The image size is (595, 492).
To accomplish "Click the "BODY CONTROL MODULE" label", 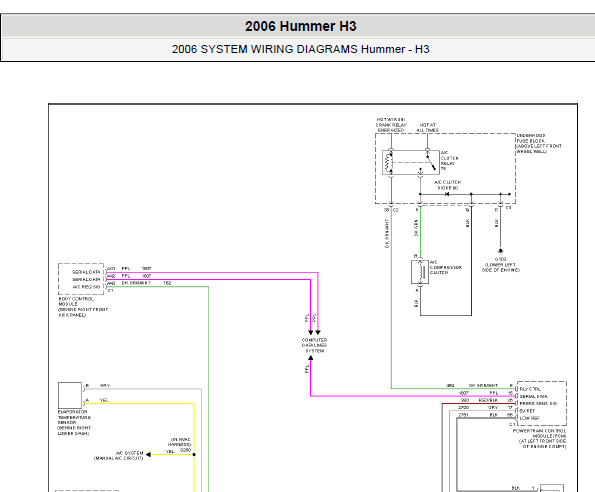I will tap(76, 302).
